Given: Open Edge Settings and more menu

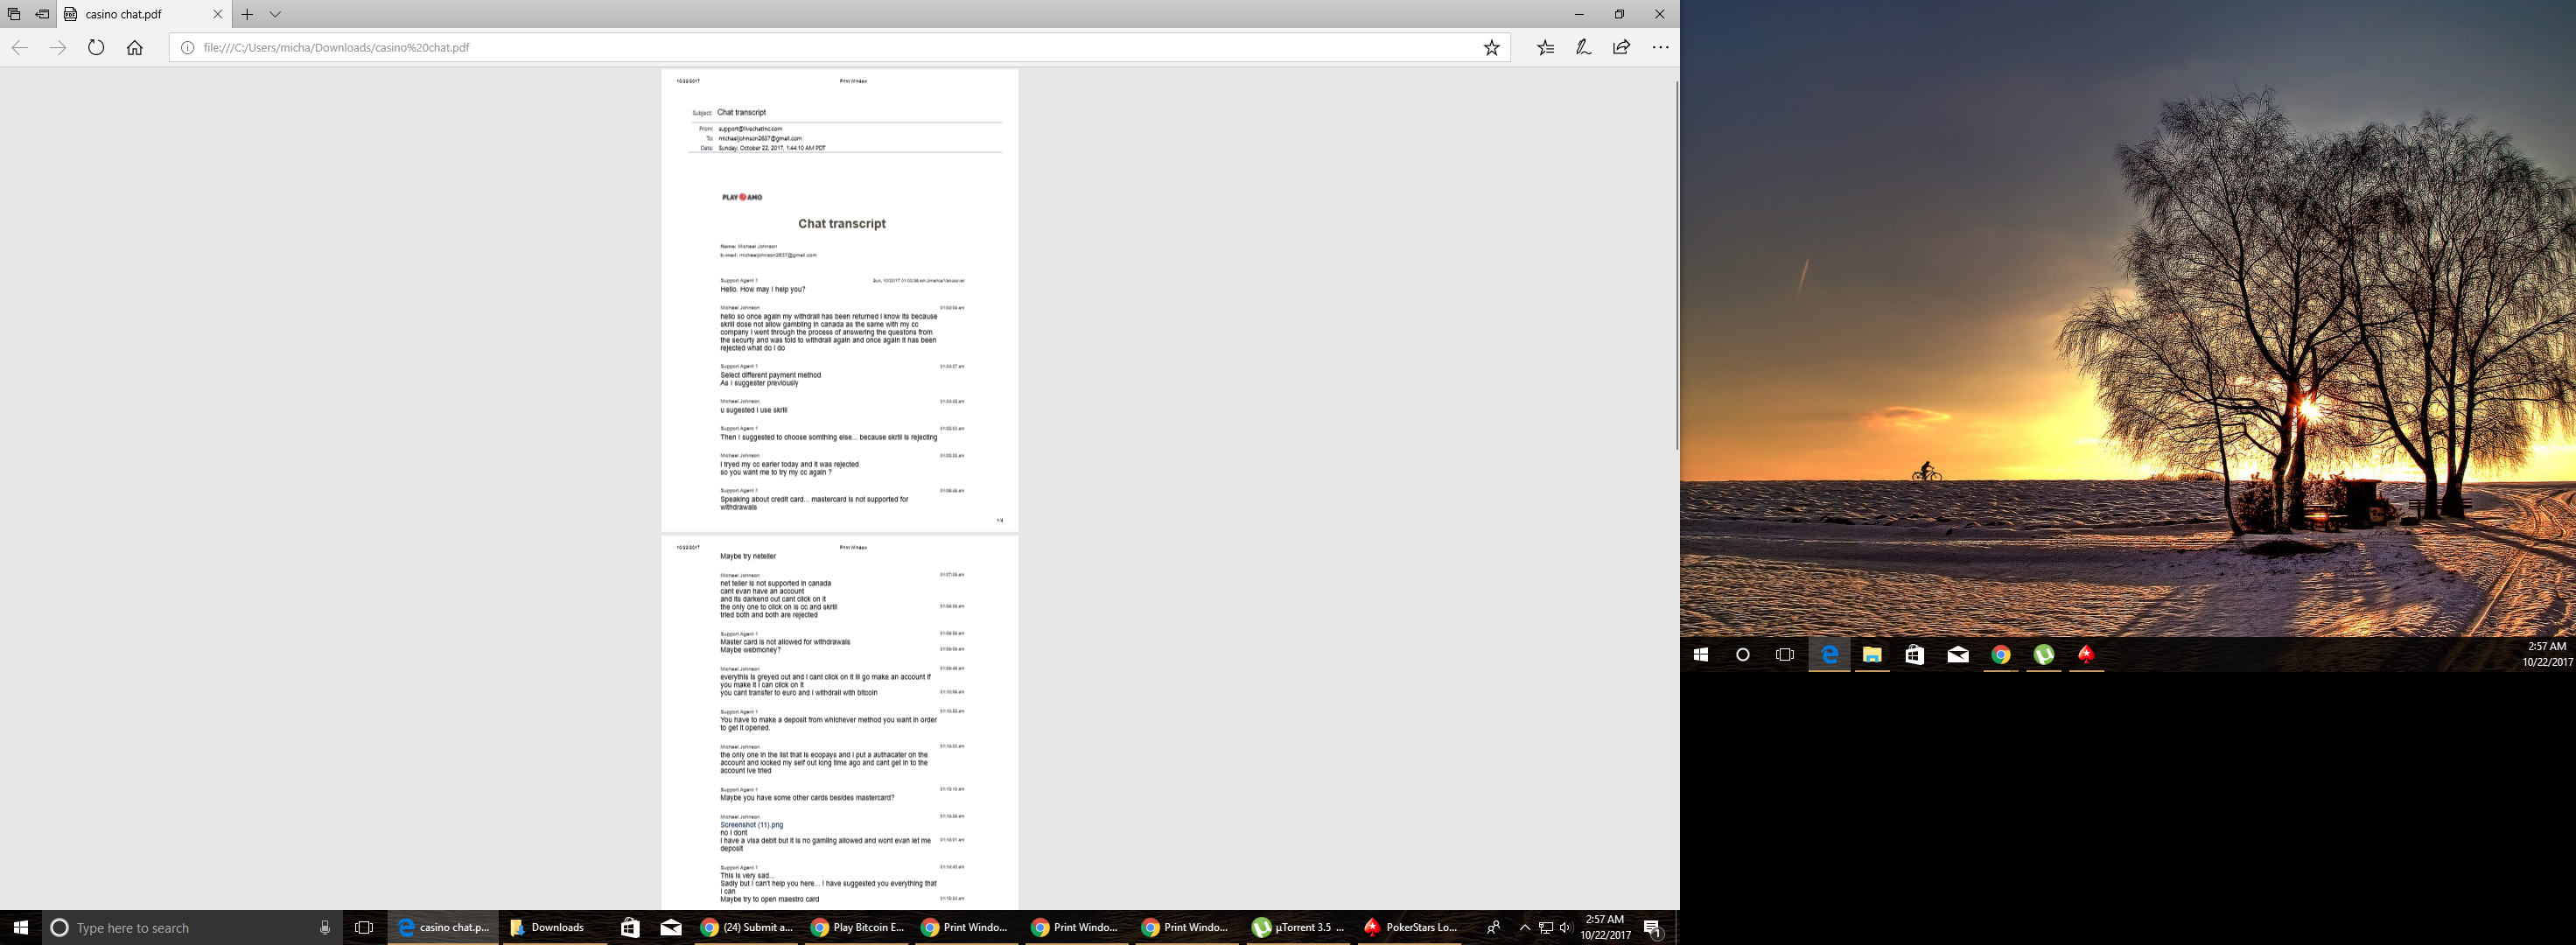Looking at the screenshot, I should (x=1660, y=47).
